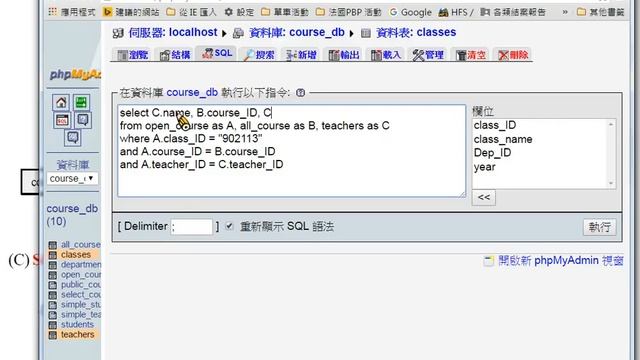Toggle the redisplay SQL query checkbox
Image resolution: width=640 pixels, height=360 pixels.
click(x=229, y=226)
